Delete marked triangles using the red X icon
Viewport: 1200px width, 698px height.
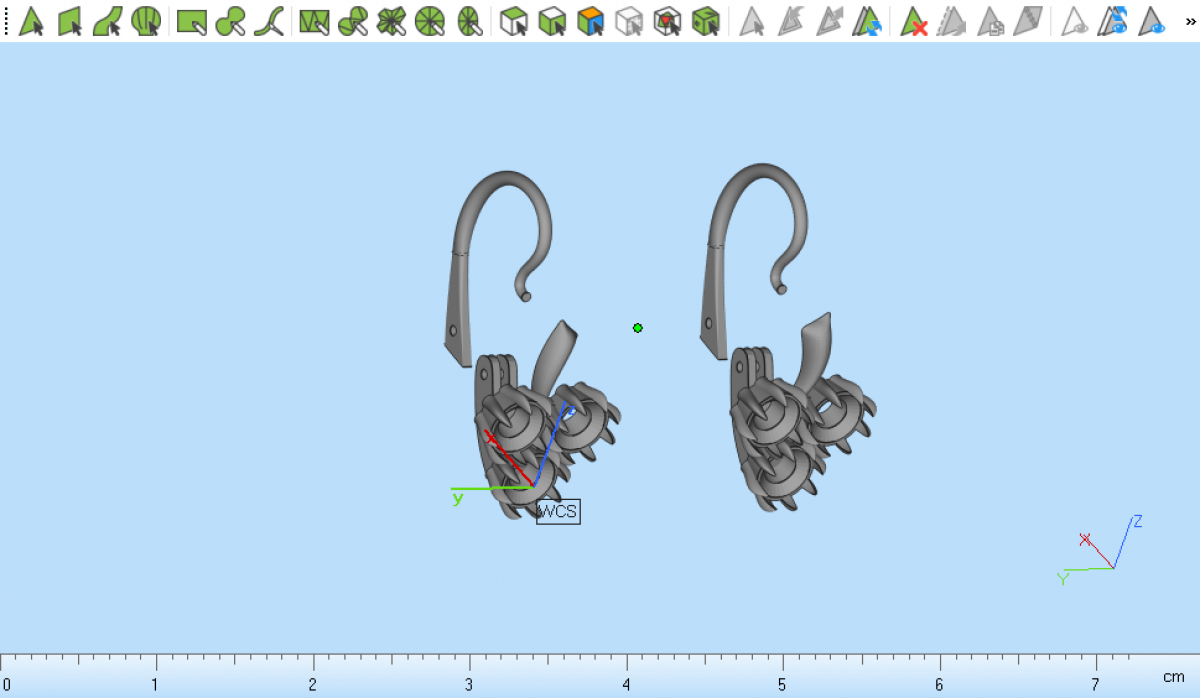pyautogui.click(x=914, y=21)
